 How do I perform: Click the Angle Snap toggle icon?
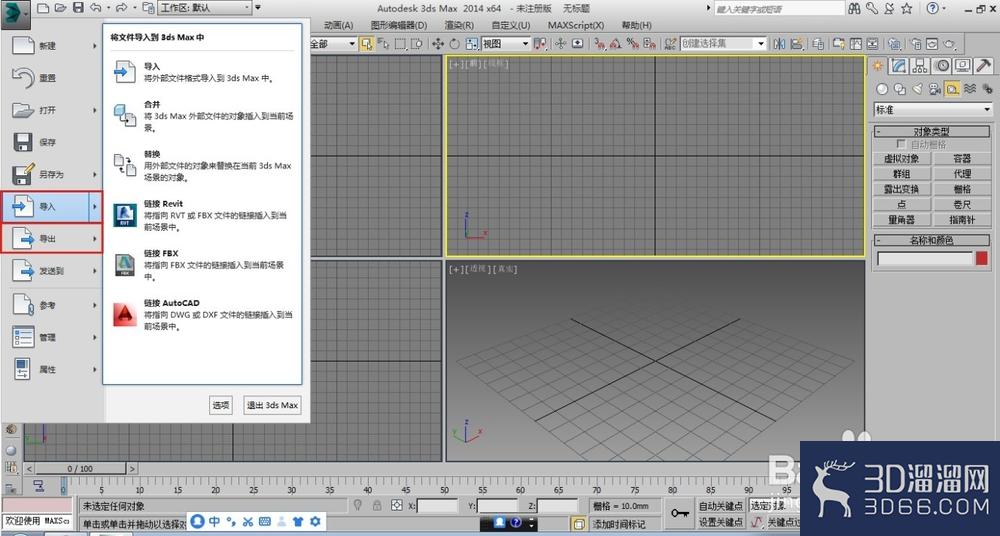[615, 43]
